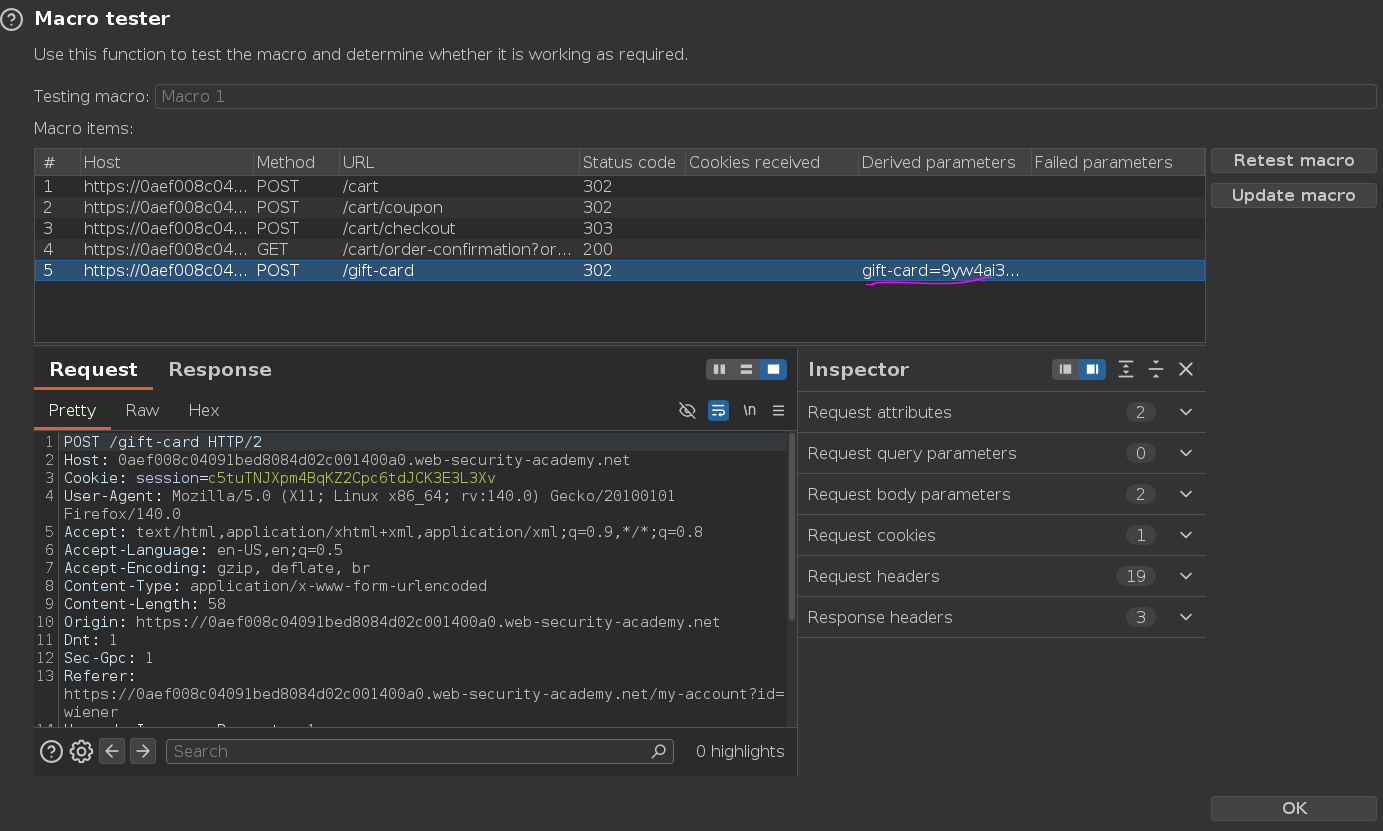
Task: Toggle the \n show newlines button
Action: pos(749,411)
